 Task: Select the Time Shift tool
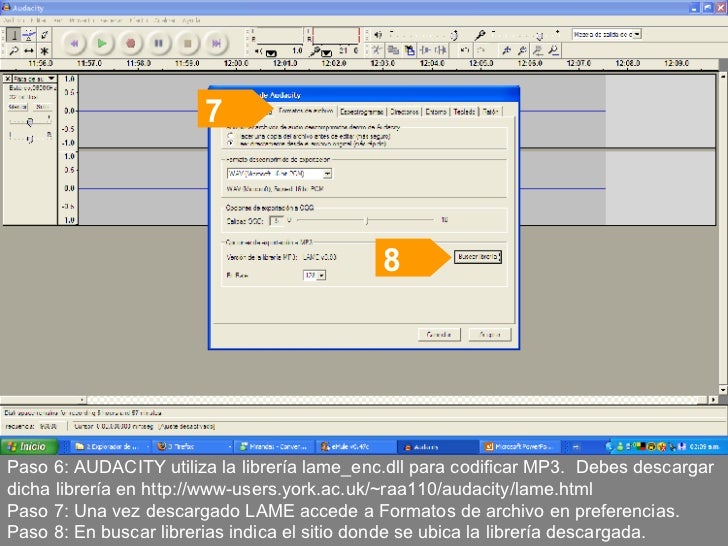[29, 50]
